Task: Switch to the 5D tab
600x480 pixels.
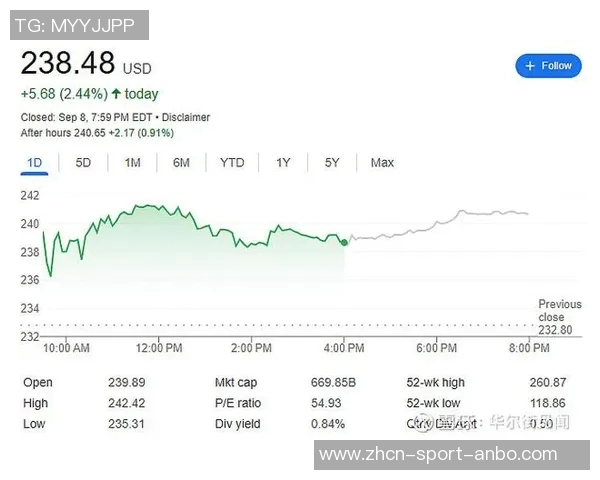Action: (83, 163)
